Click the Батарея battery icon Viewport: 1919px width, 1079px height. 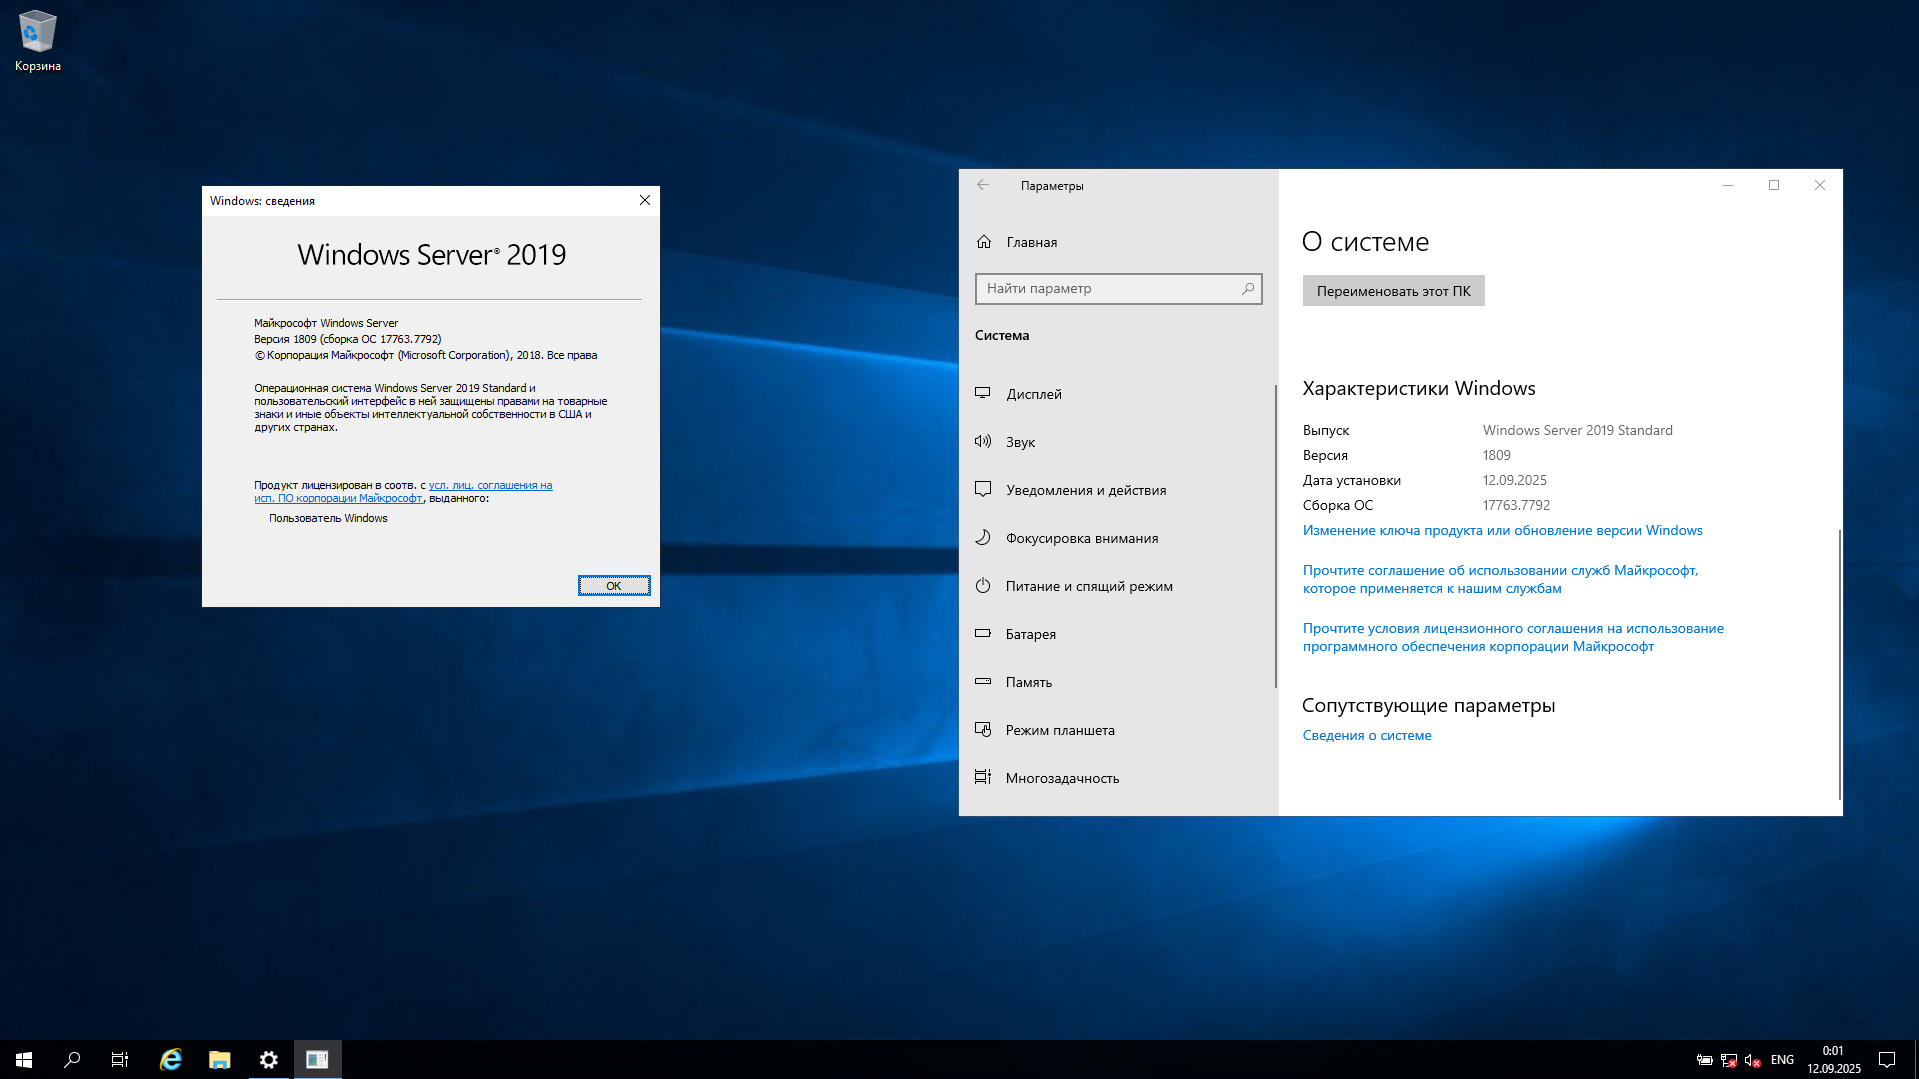(983, 633)
